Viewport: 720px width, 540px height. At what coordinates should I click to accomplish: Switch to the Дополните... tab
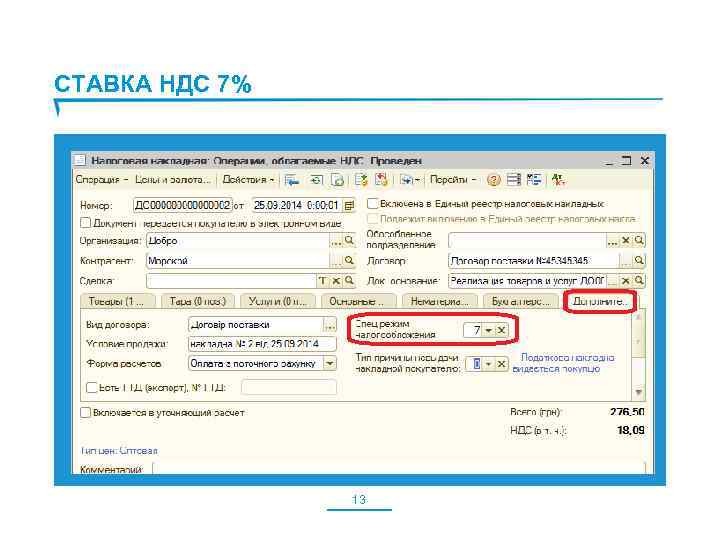(x=600, y=301)
